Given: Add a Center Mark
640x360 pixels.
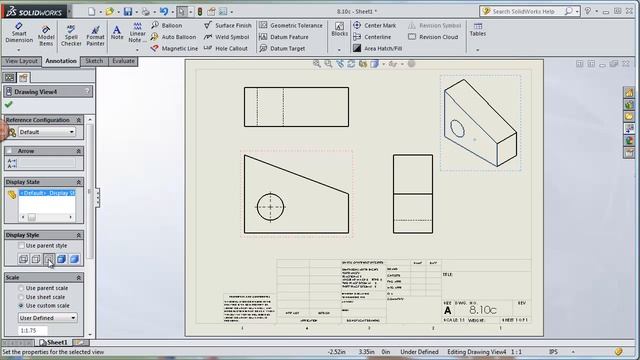Looking at the screenshot, I should coord(374,25).
